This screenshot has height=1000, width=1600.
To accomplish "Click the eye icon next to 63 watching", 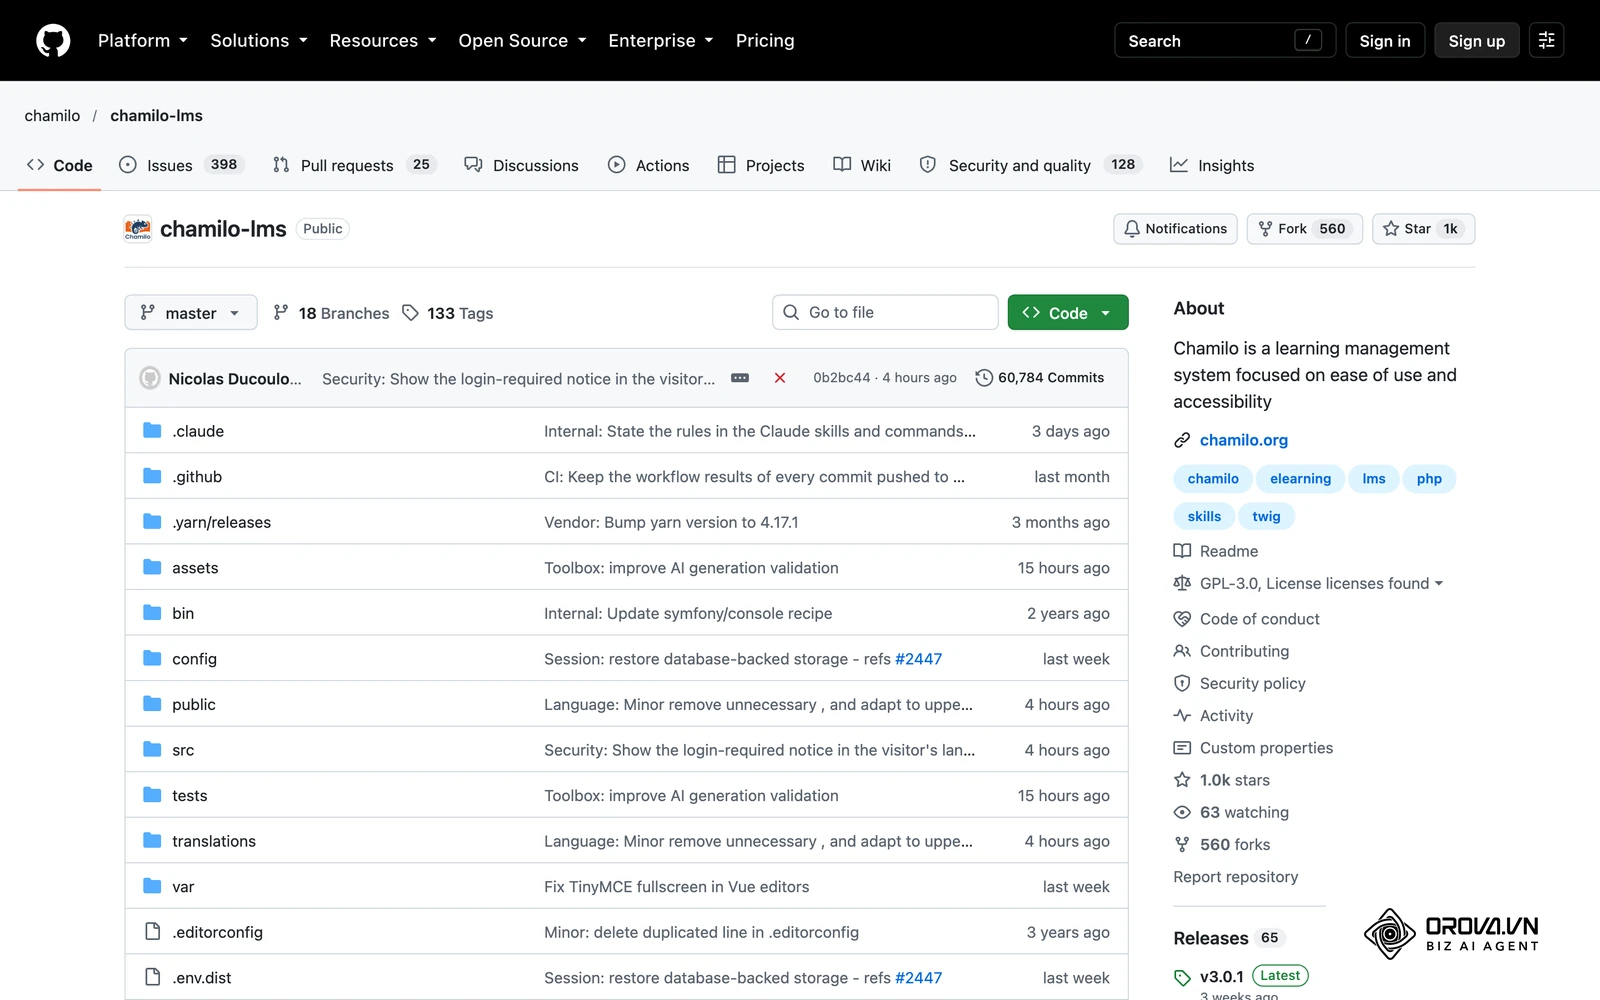I will 1182,812.
